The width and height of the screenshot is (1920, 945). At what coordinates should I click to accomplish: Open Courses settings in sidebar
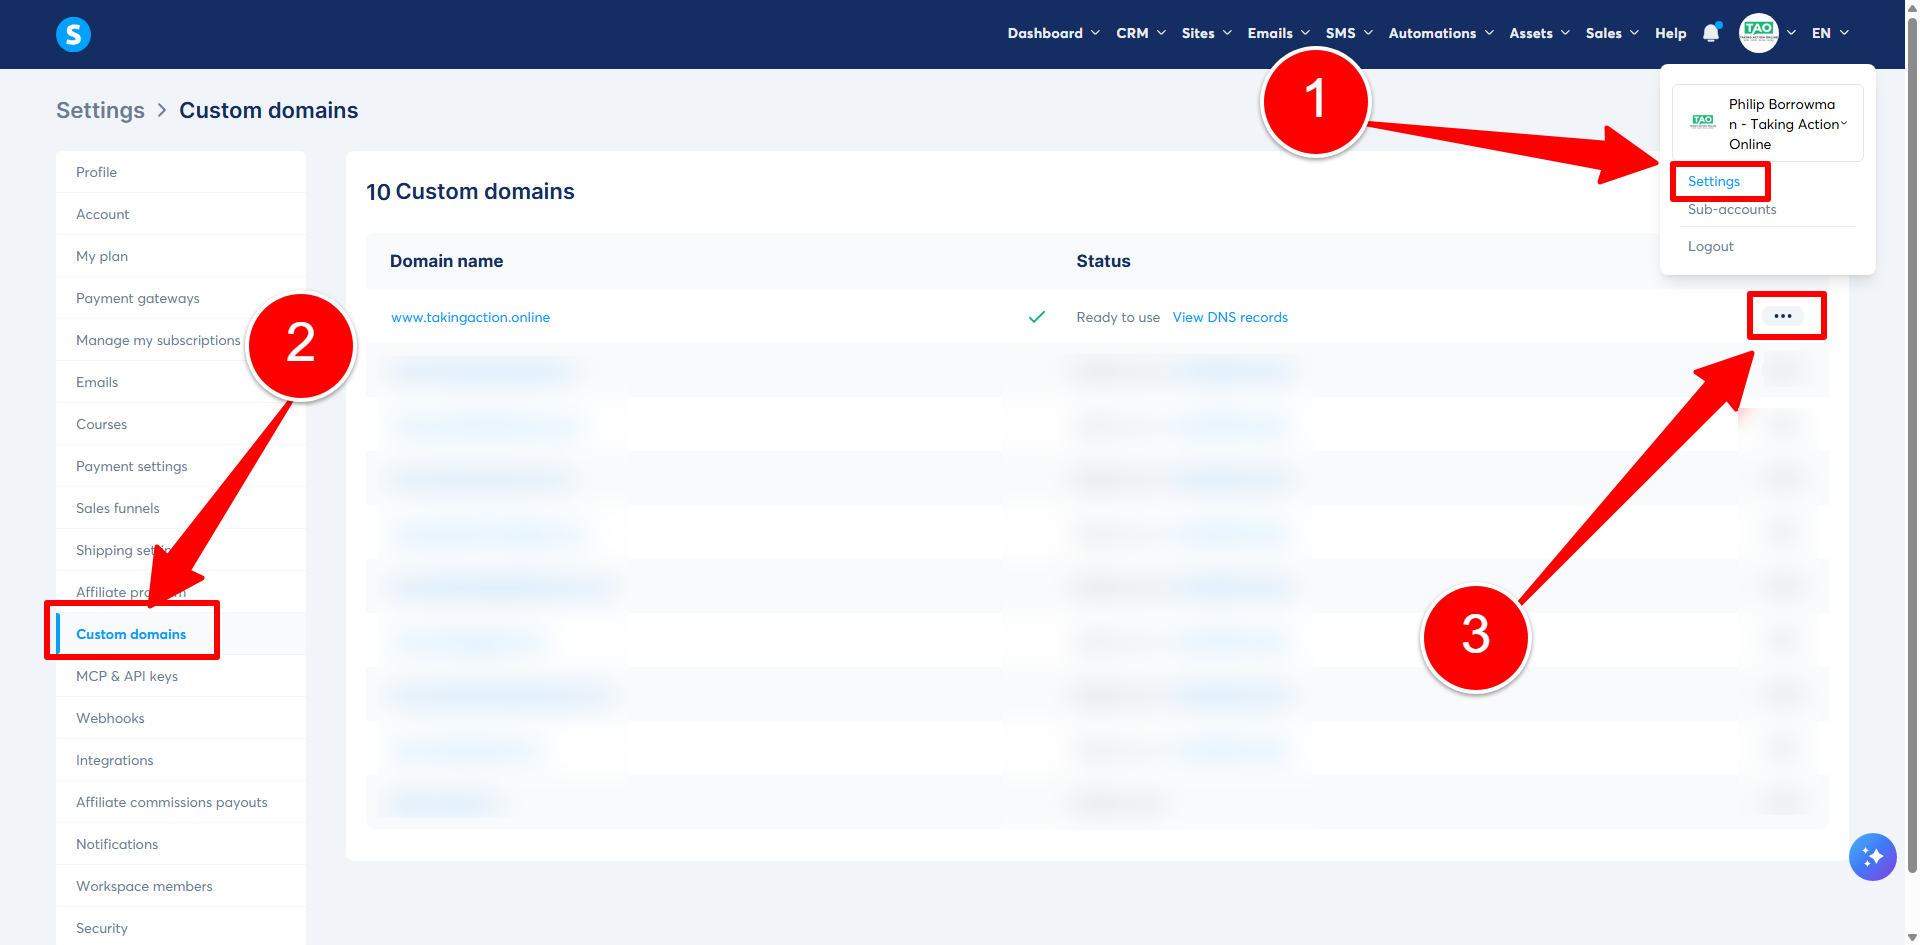pyautogui.click(x=181, y=424)
